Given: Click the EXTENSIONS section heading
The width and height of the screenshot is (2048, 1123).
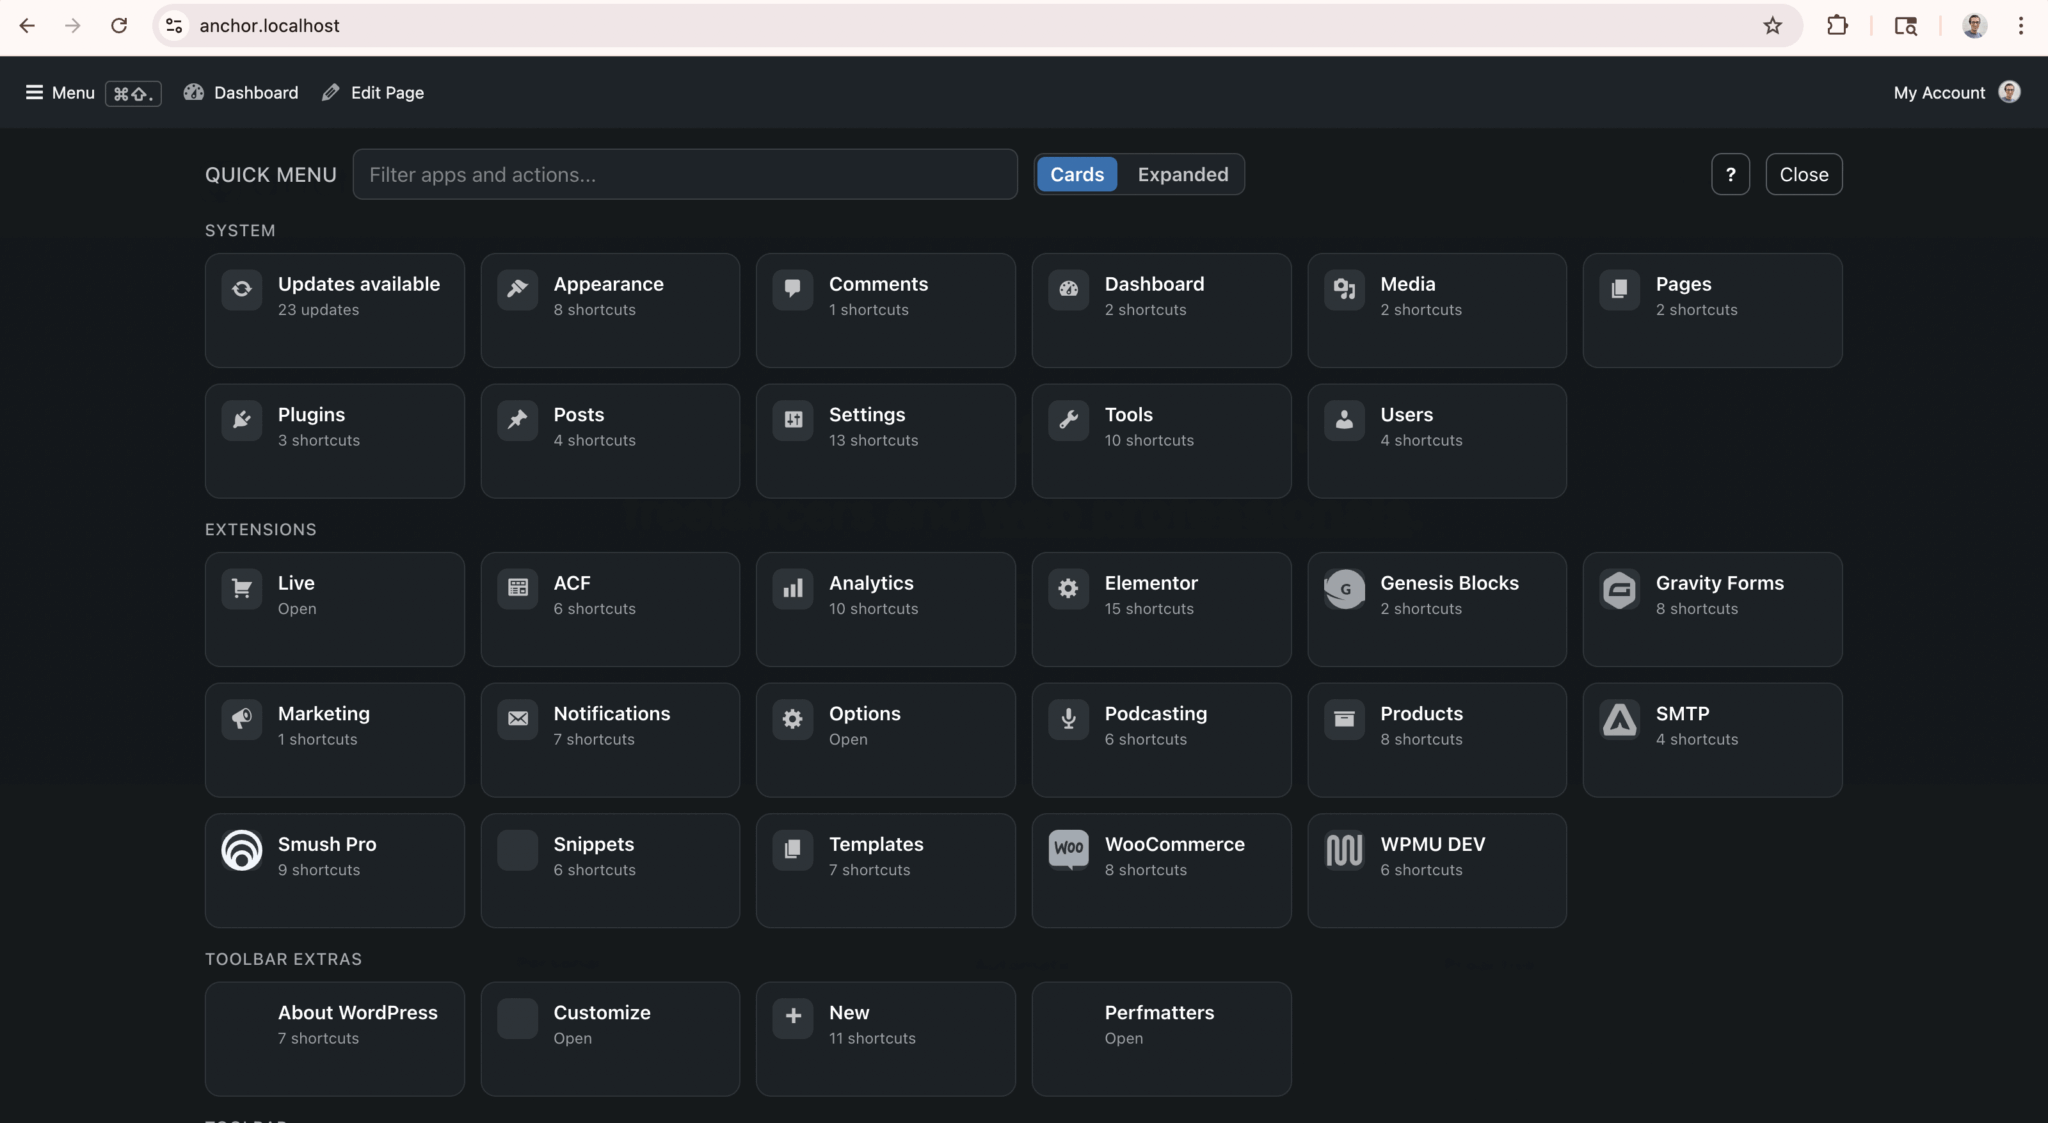Looking at the screenshot, I should (x=260, y=529).
